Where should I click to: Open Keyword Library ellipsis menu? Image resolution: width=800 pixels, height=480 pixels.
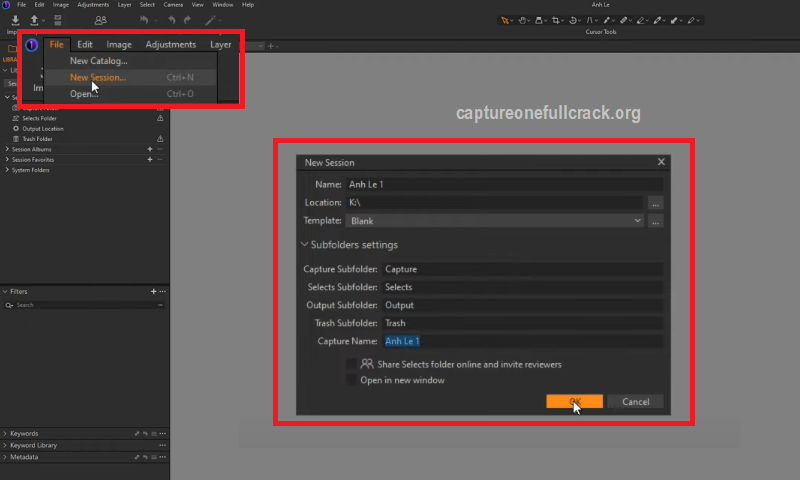(163, 445)
